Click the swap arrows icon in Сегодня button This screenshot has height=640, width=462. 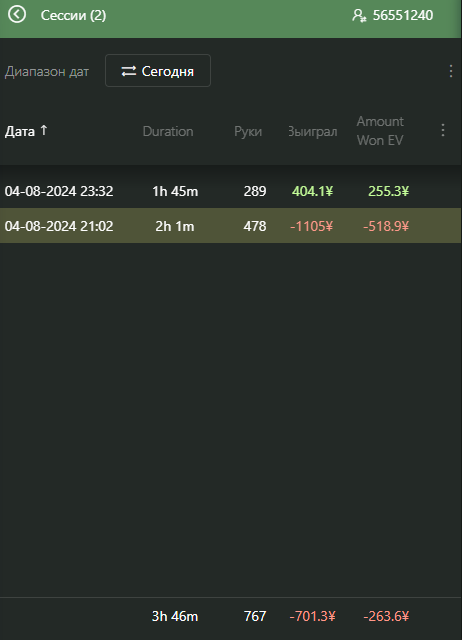[x=129, y=71]
